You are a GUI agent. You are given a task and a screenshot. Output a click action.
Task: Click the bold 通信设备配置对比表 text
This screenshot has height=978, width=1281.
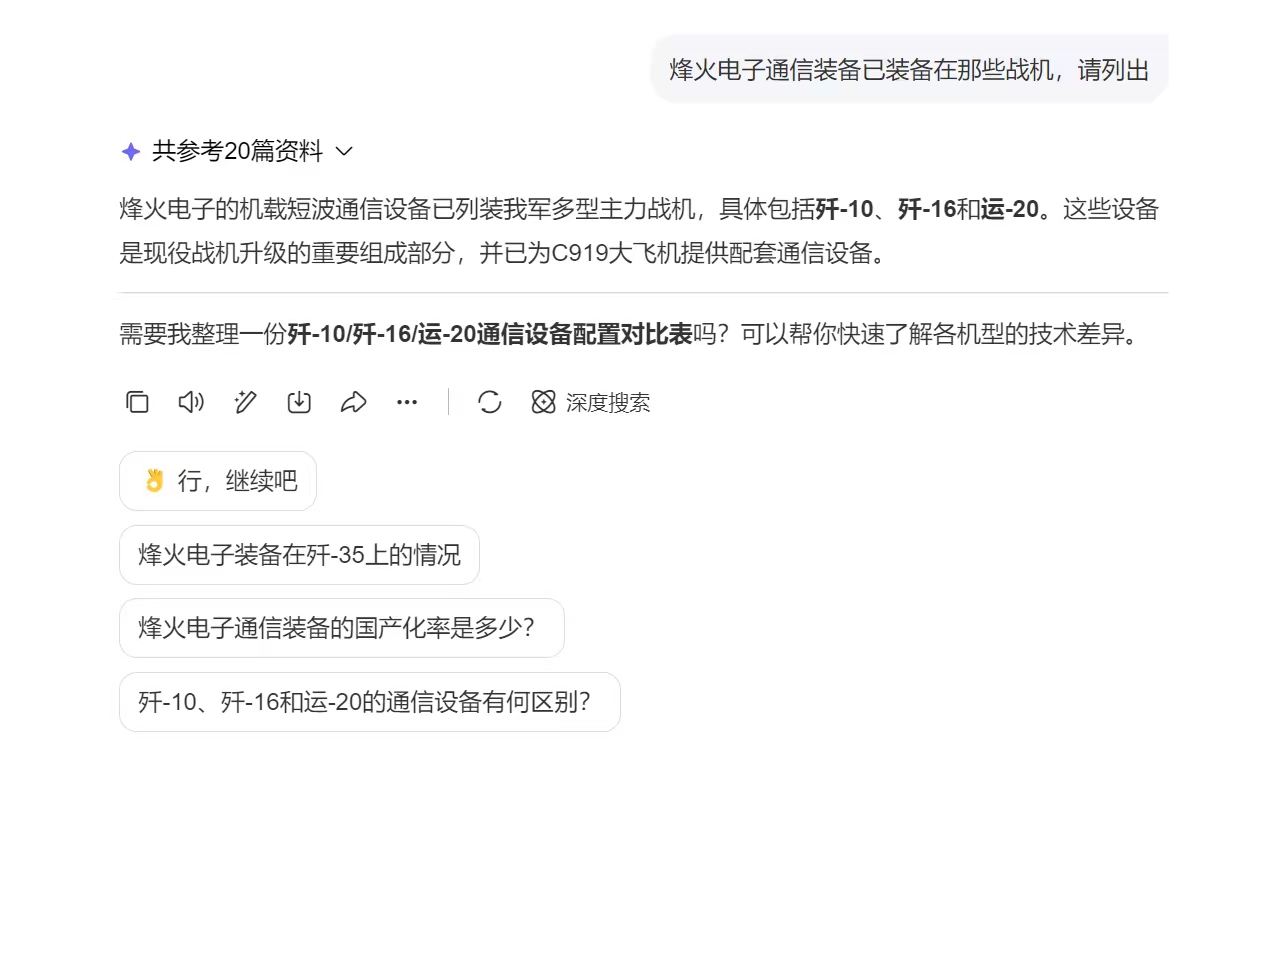584,334
